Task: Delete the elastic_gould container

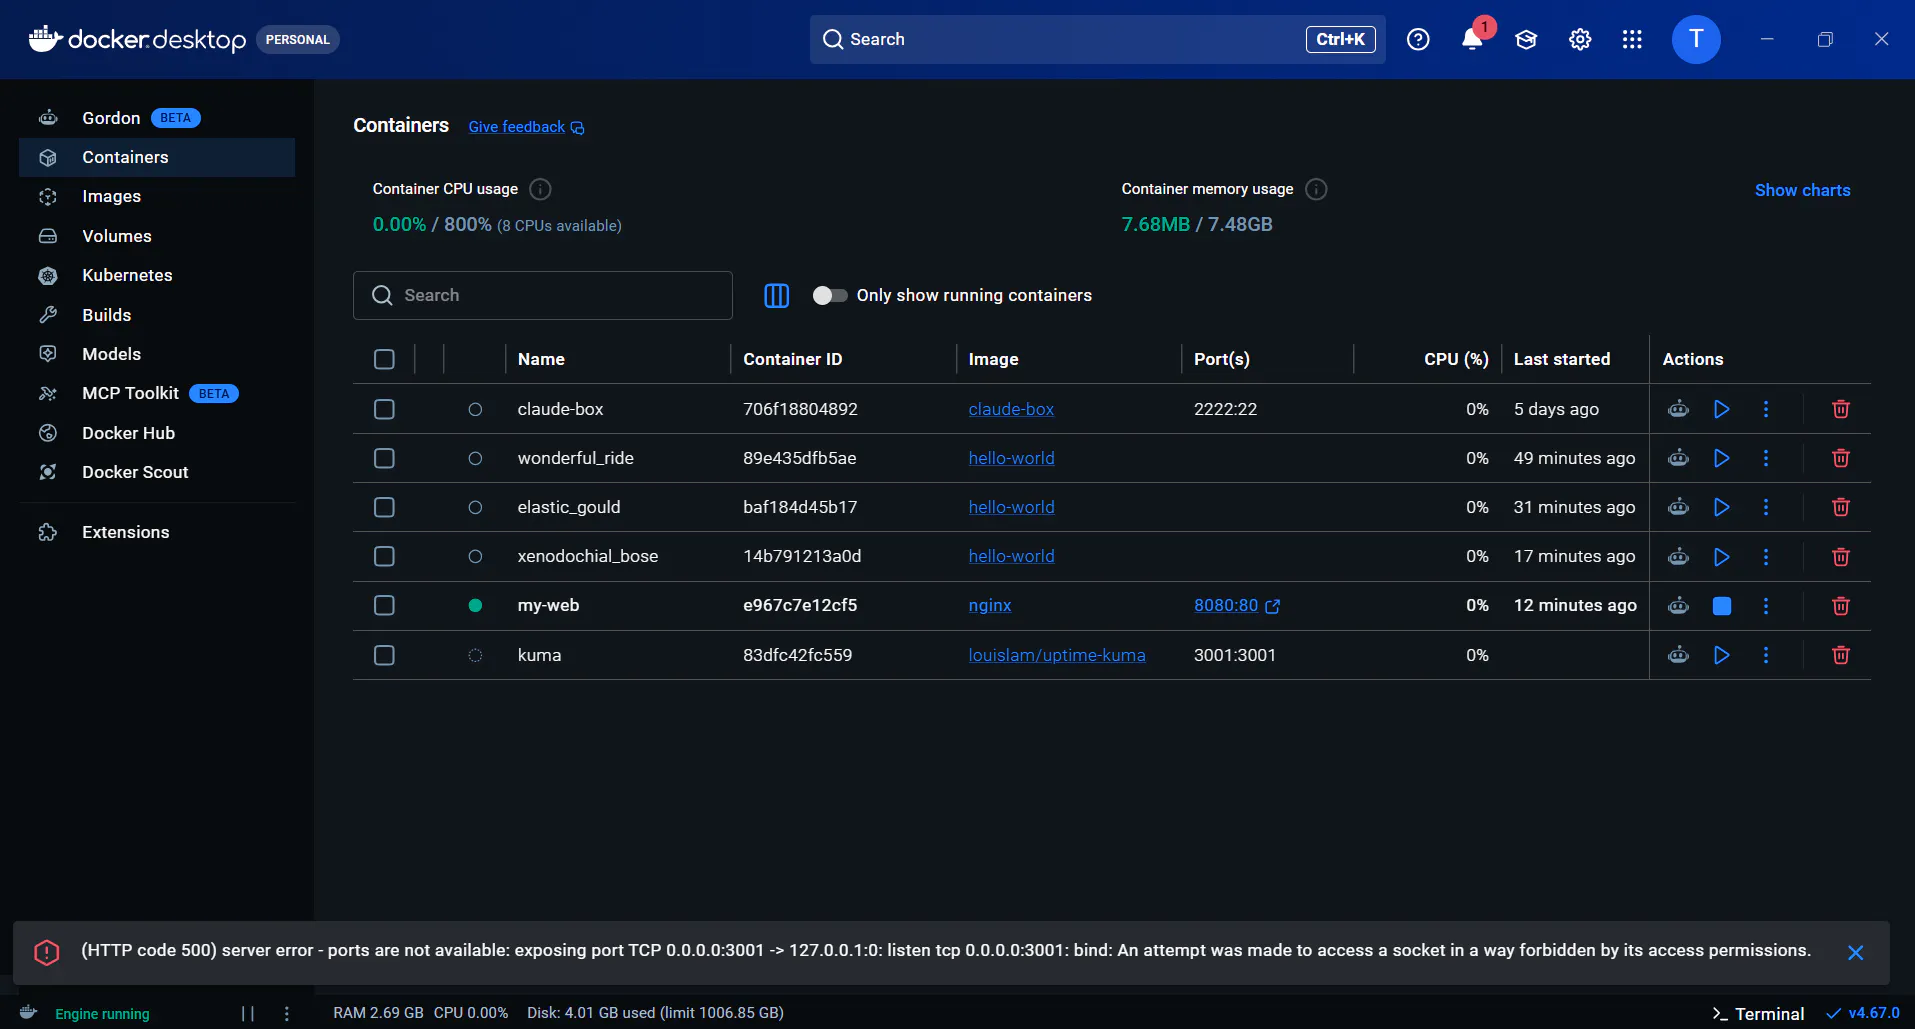Action: pyautogui.click(x=1841, y=507)
